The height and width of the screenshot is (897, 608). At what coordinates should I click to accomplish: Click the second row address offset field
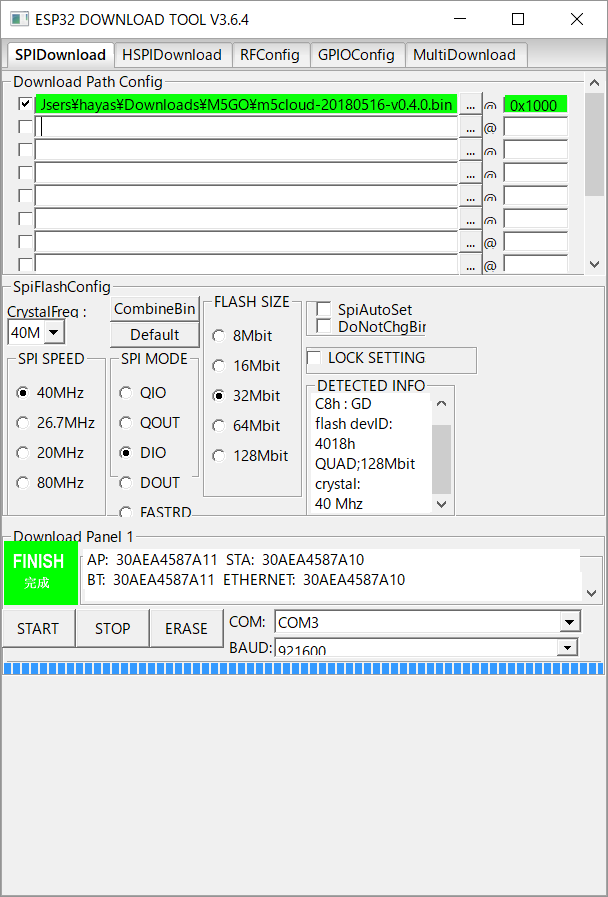click(535, 127)
